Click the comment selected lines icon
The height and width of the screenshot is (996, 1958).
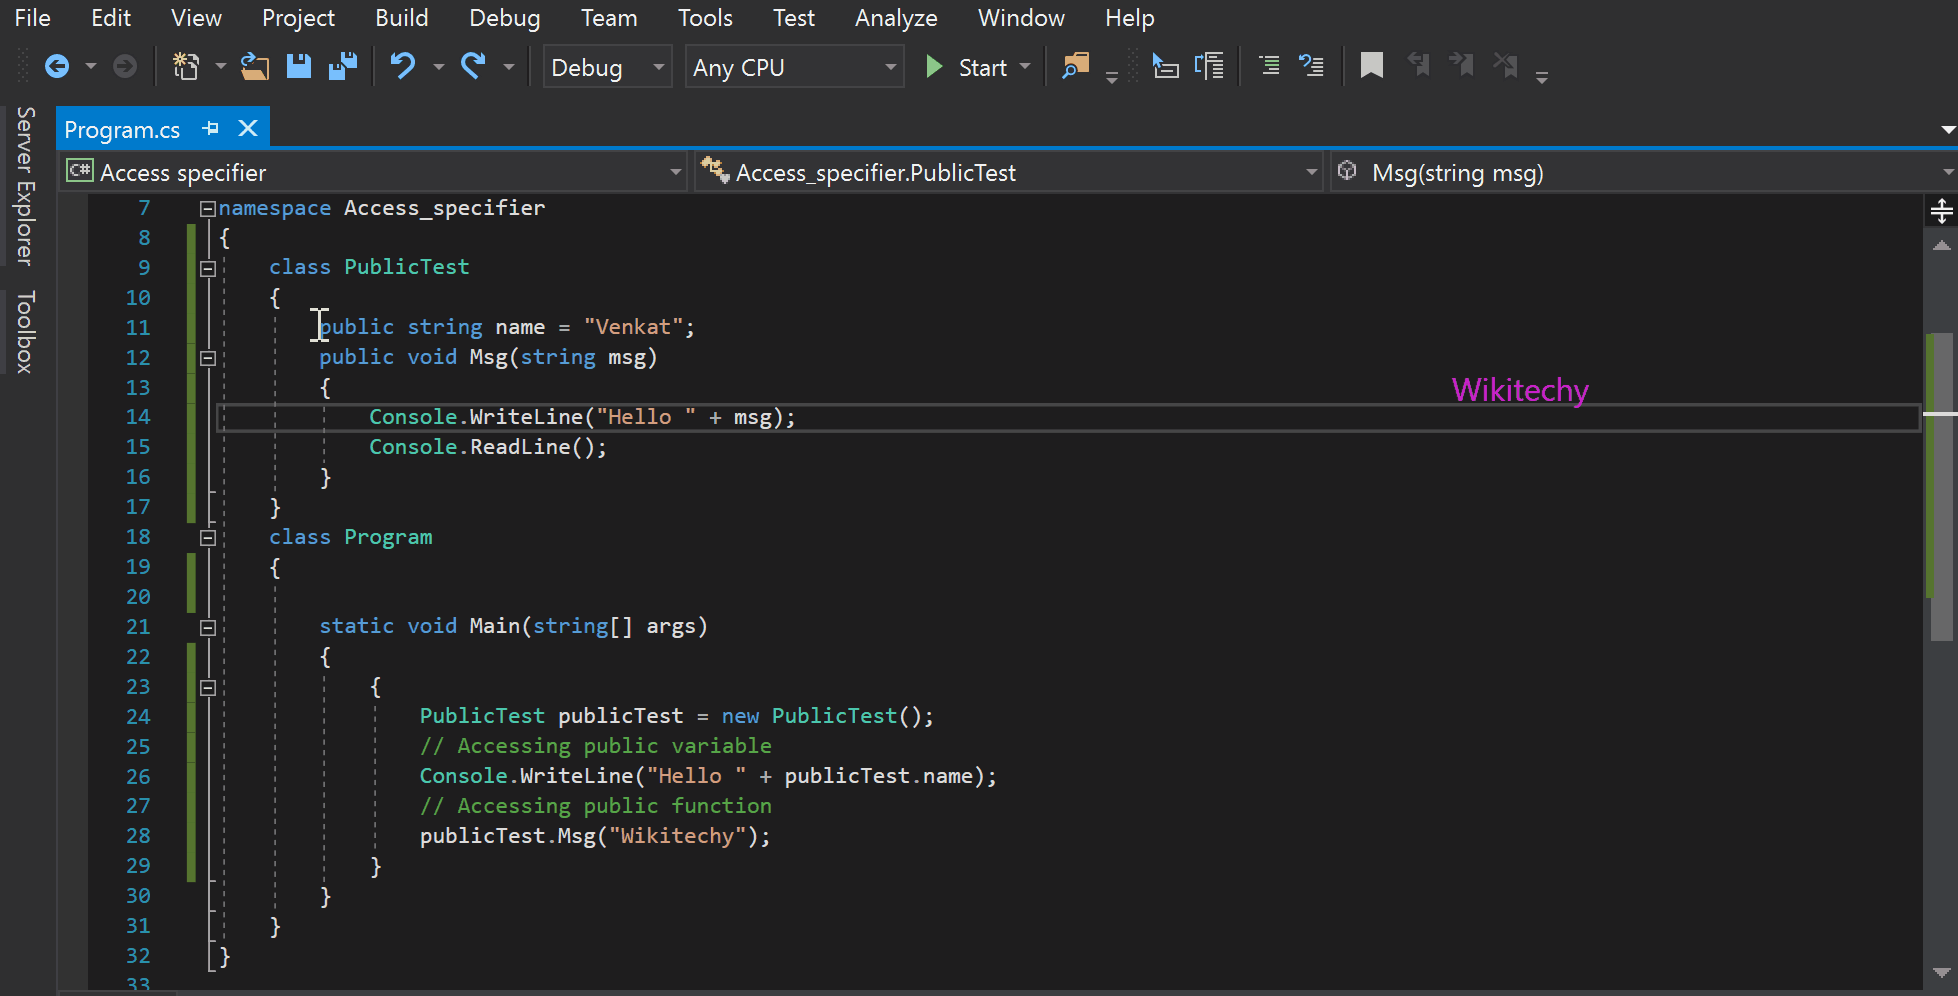click(x=1269, y=67)
